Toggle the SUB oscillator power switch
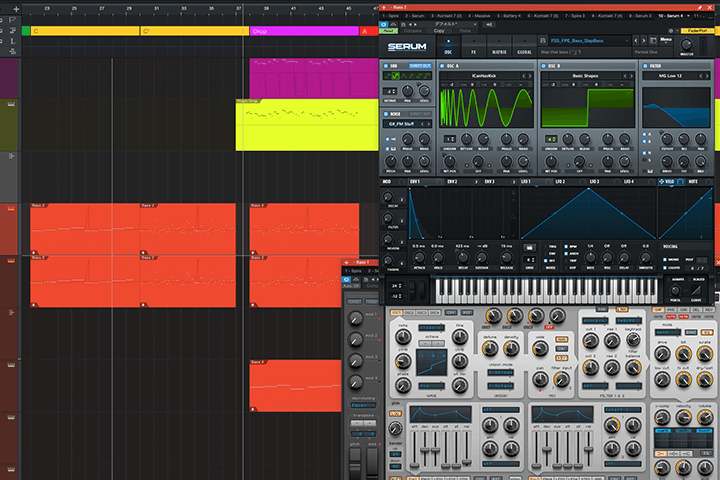720x480 pixels. point(386,66)
